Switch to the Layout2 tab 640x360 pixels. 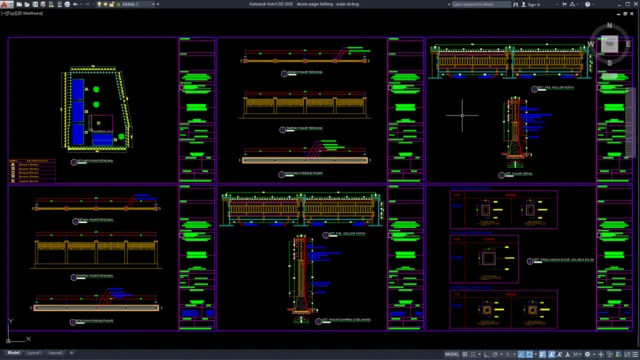(x=56, y=353)
